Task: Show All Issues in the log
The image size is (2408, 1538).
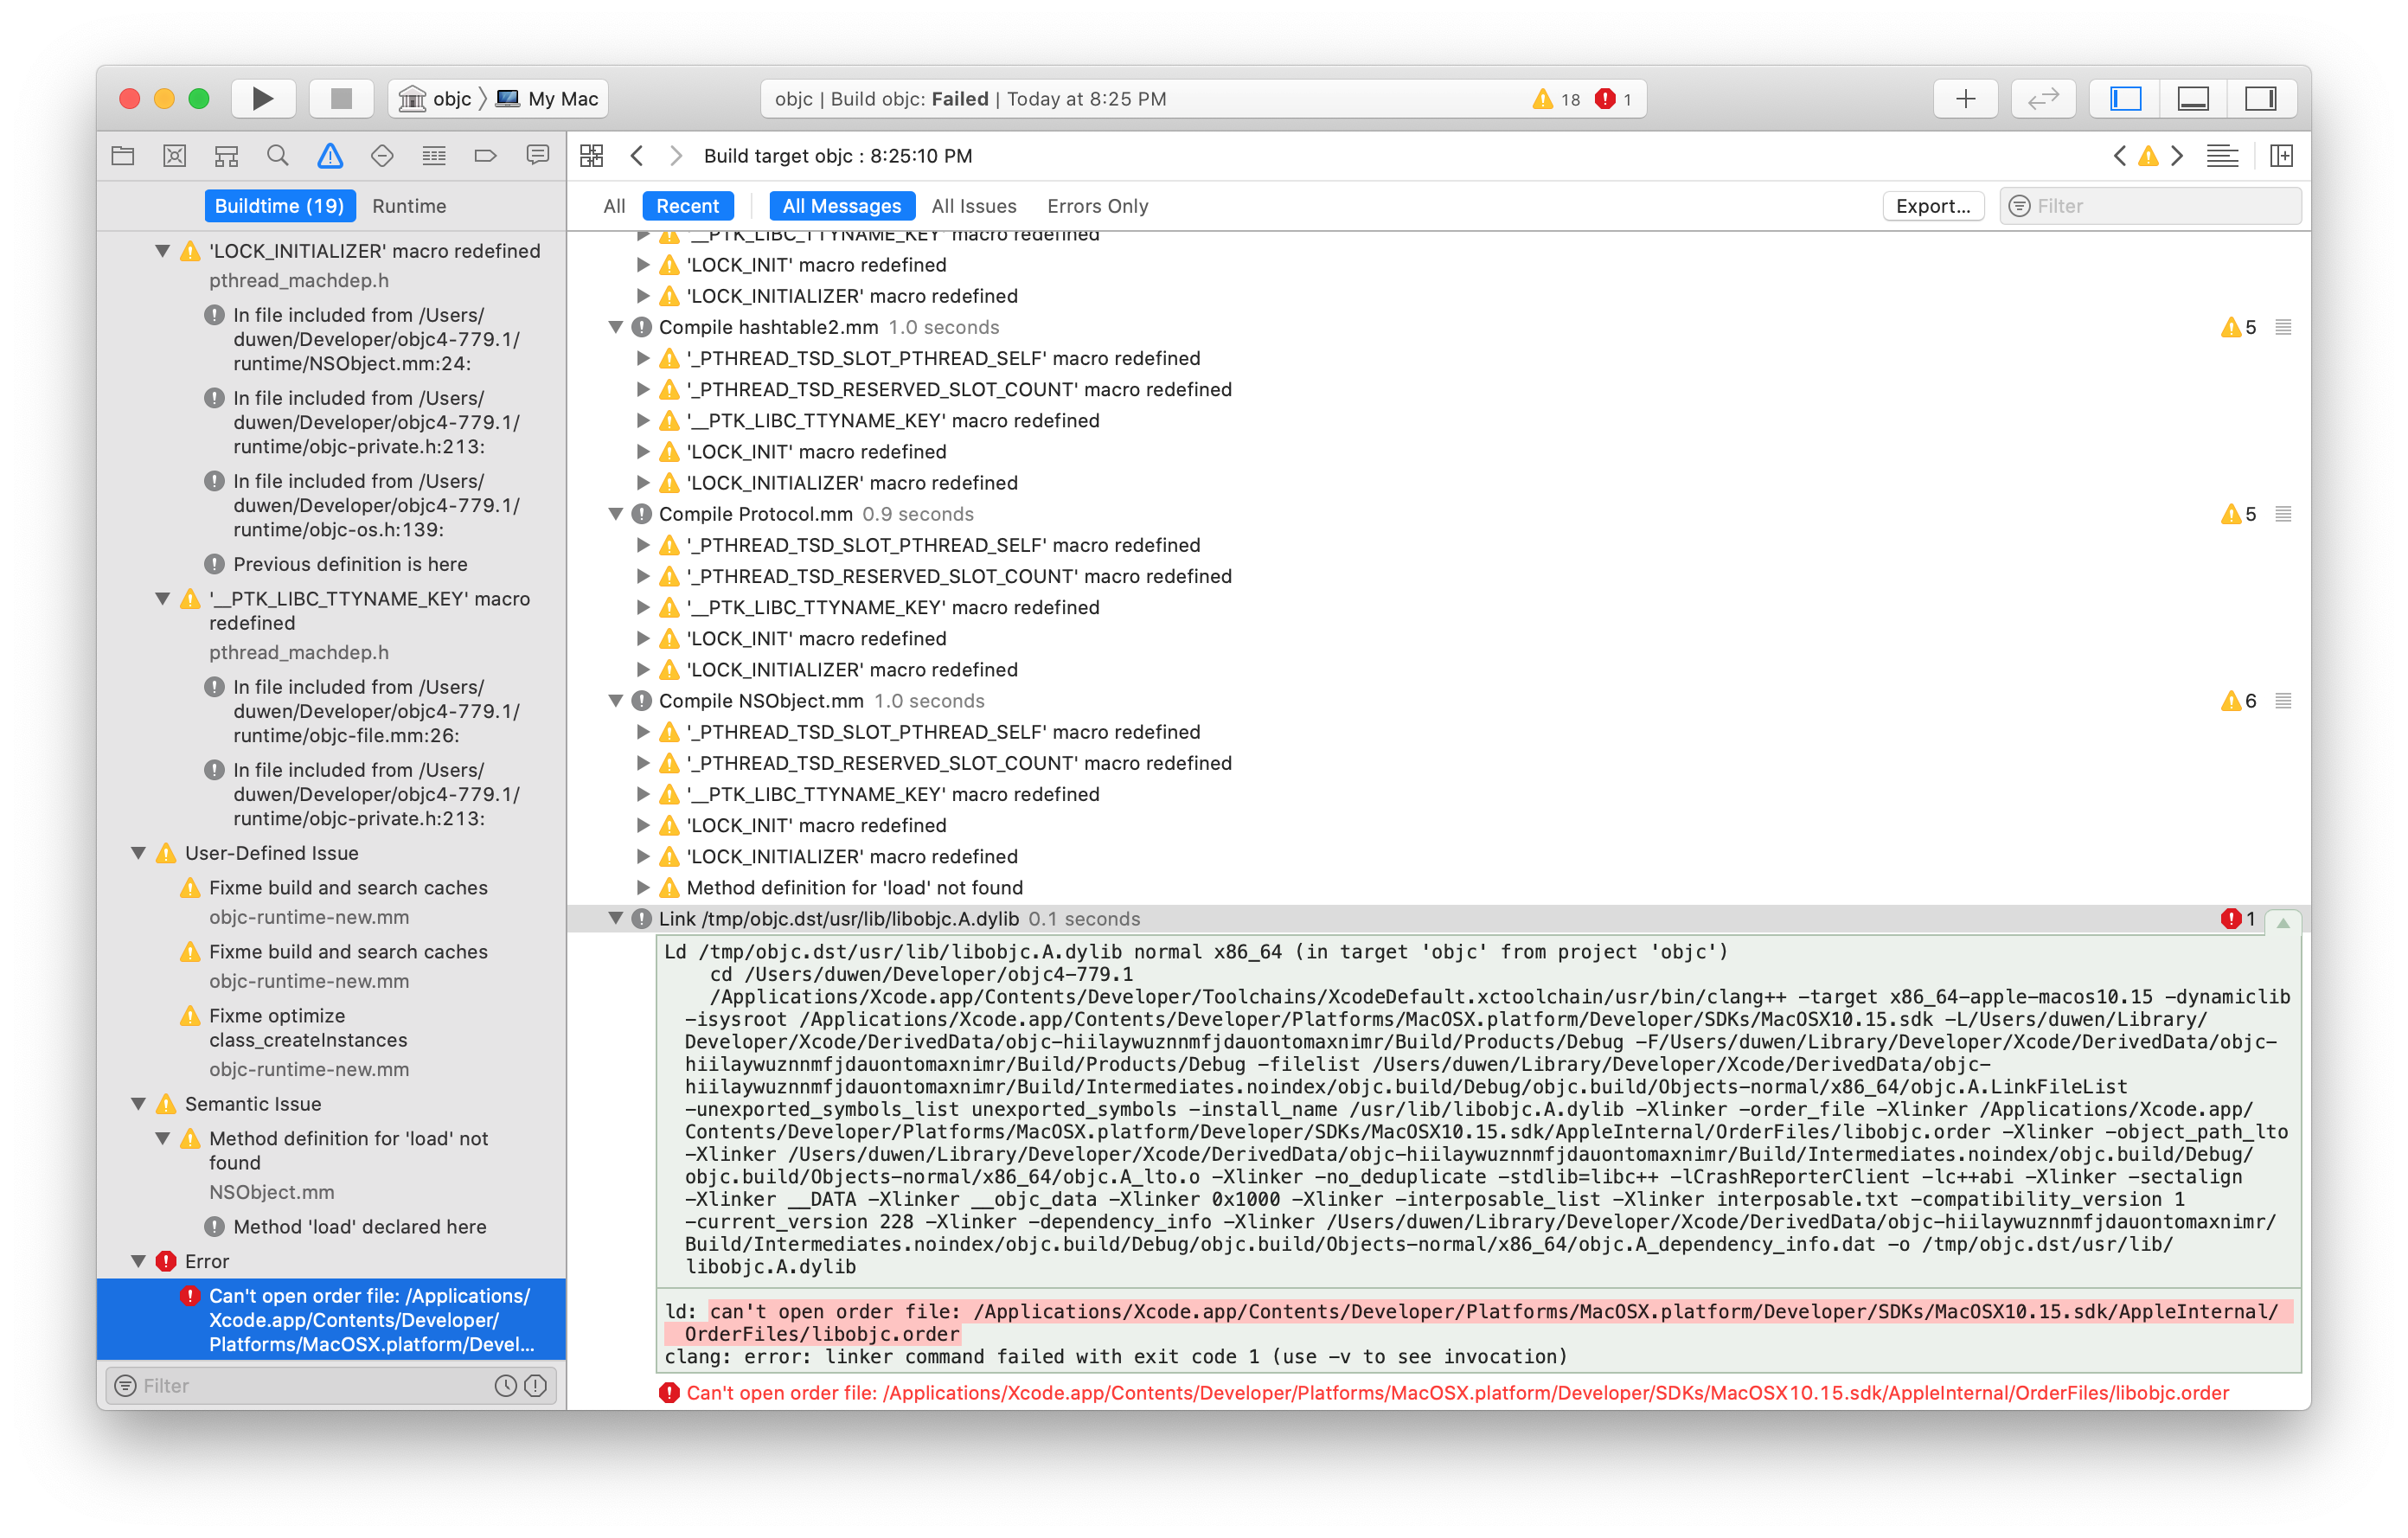Action: point(973,205)
